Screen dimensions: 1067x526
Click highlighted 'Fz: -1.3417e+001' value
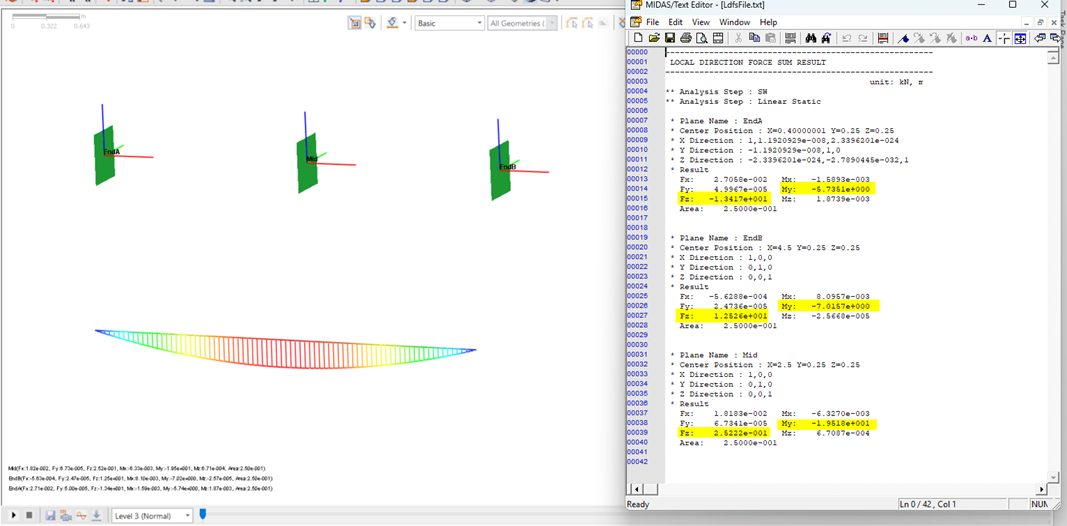(x=724, y=199)
